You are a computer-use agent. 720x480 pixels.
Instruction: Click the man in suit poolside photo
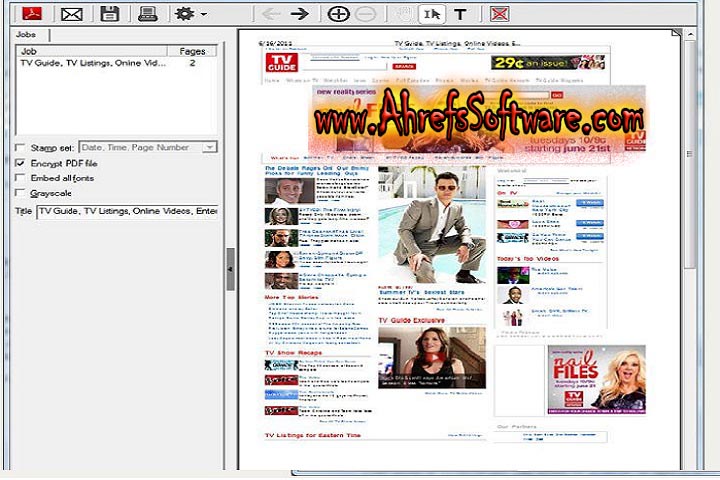click(x=432, y=225)
